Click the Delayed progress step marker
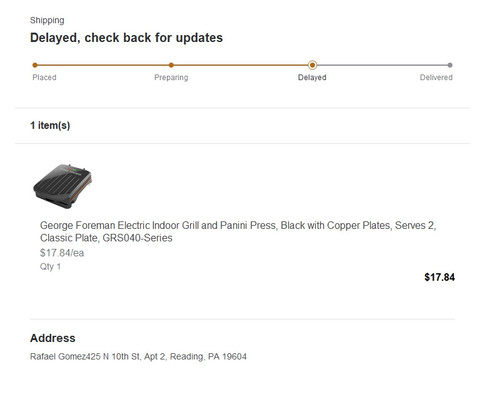This screenshot has height=404, width=500. tap(312, 65)
